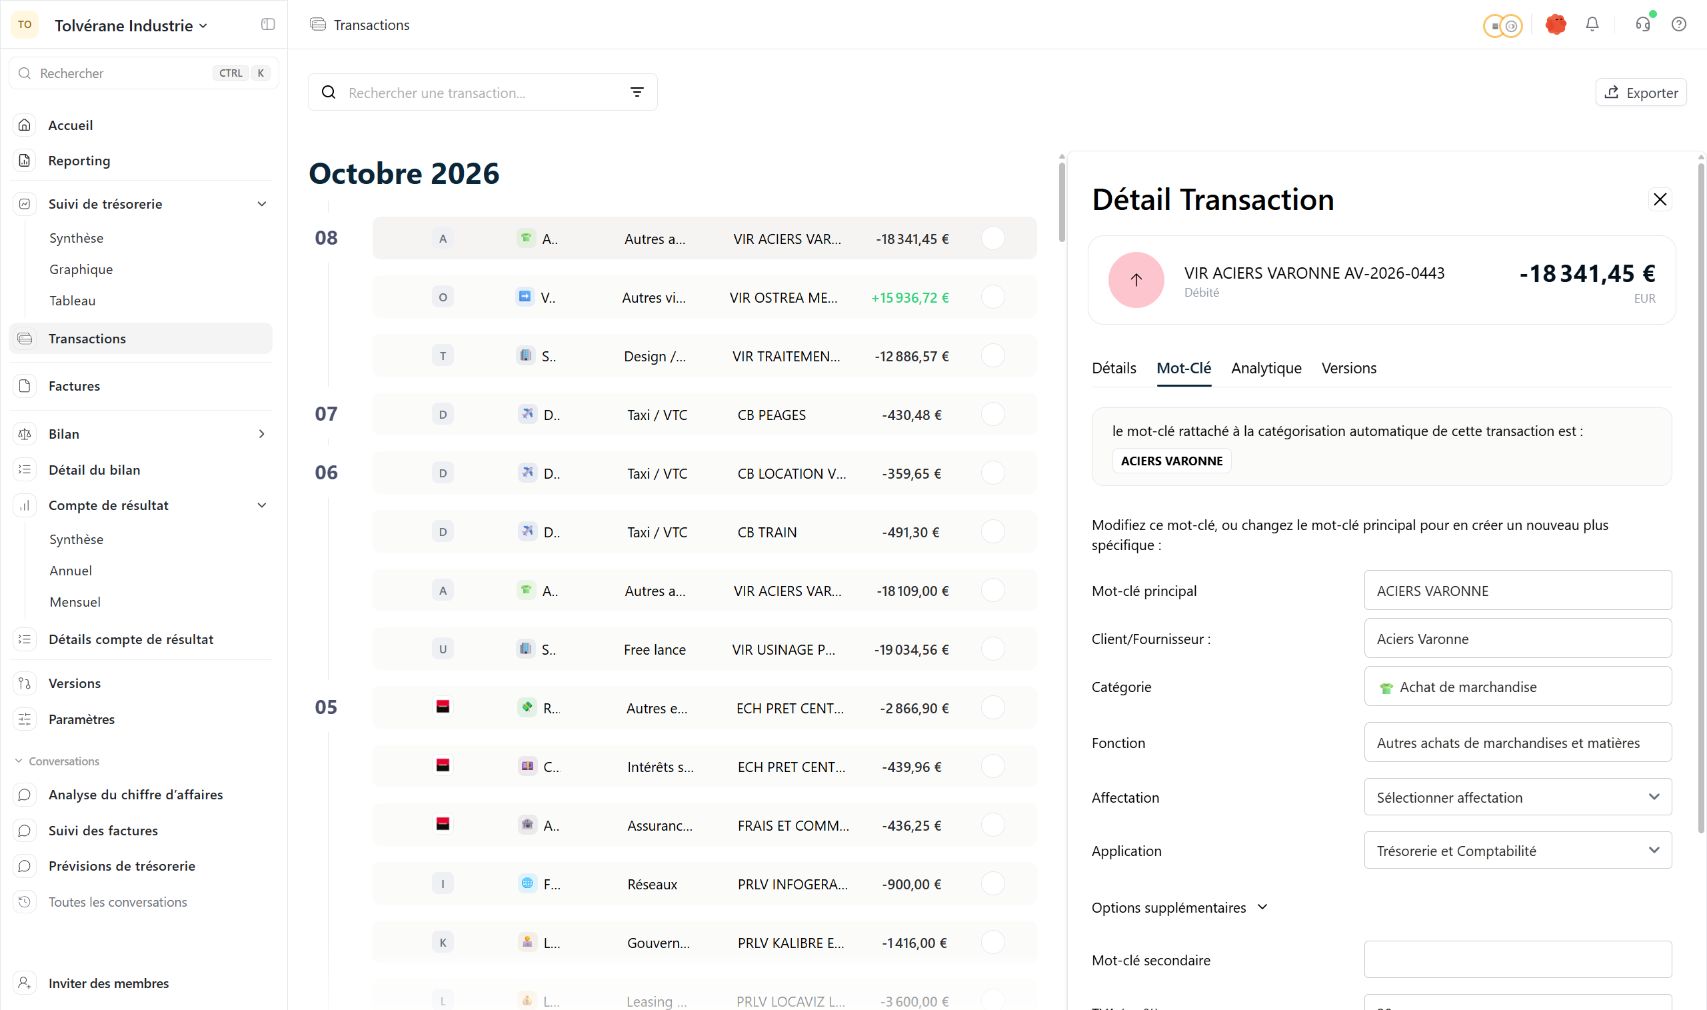Select the VIR OSTREA ME... row circle
The width and height of the screenshot is (1707, 1010).
[993, 297]
